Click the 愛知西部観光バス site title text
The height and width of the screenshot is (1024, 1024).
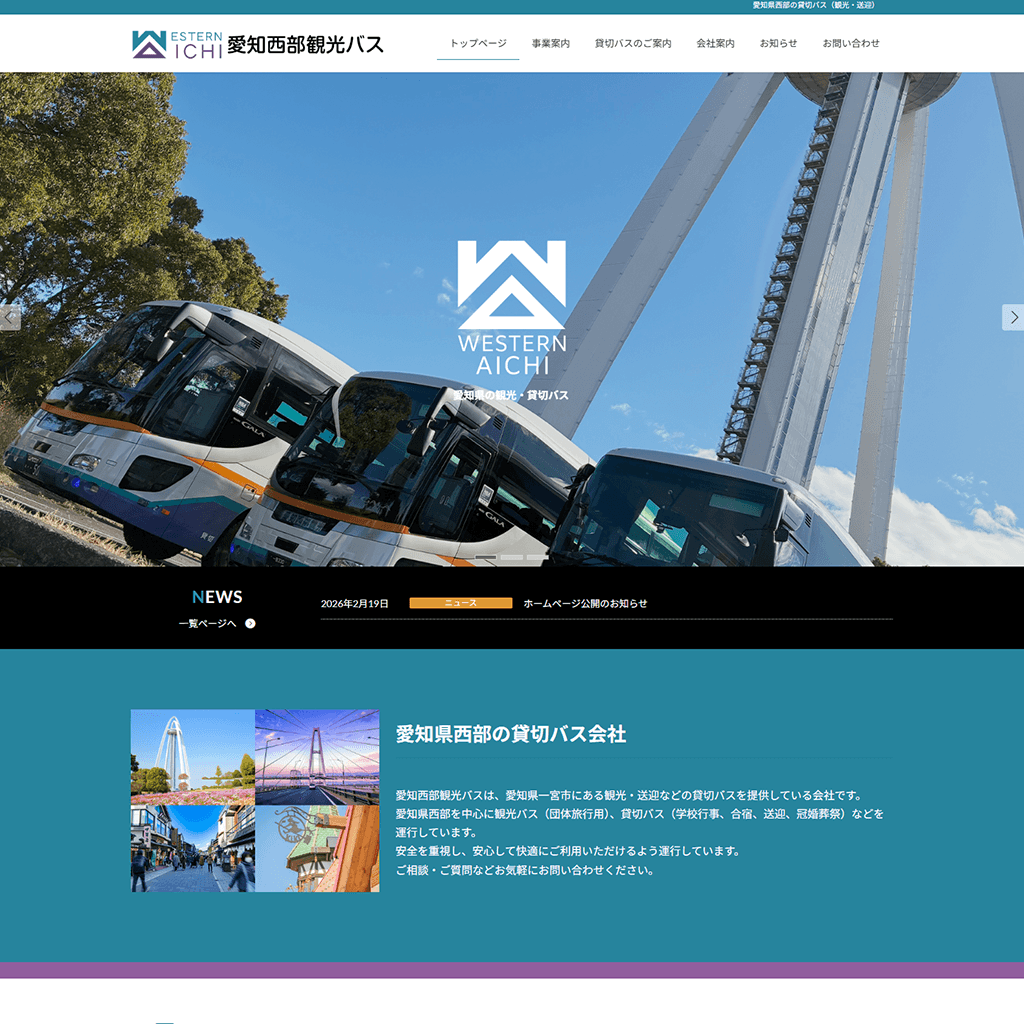[305, 44]
